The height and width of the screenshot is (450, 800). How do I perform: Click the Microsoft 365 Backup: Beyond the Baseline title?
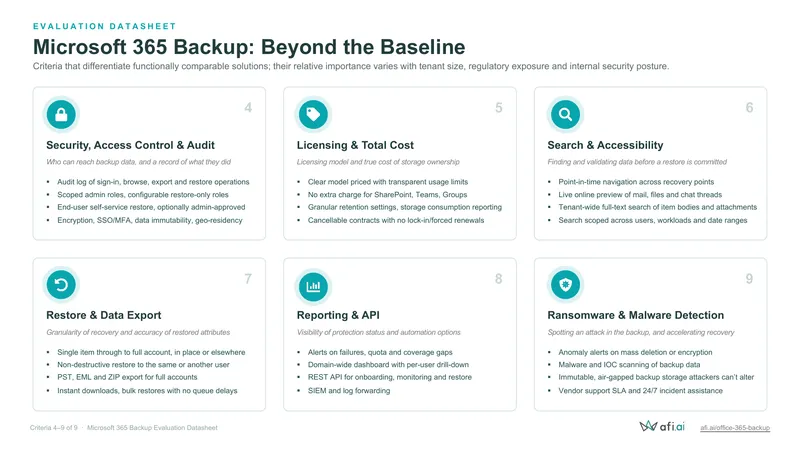249,47
